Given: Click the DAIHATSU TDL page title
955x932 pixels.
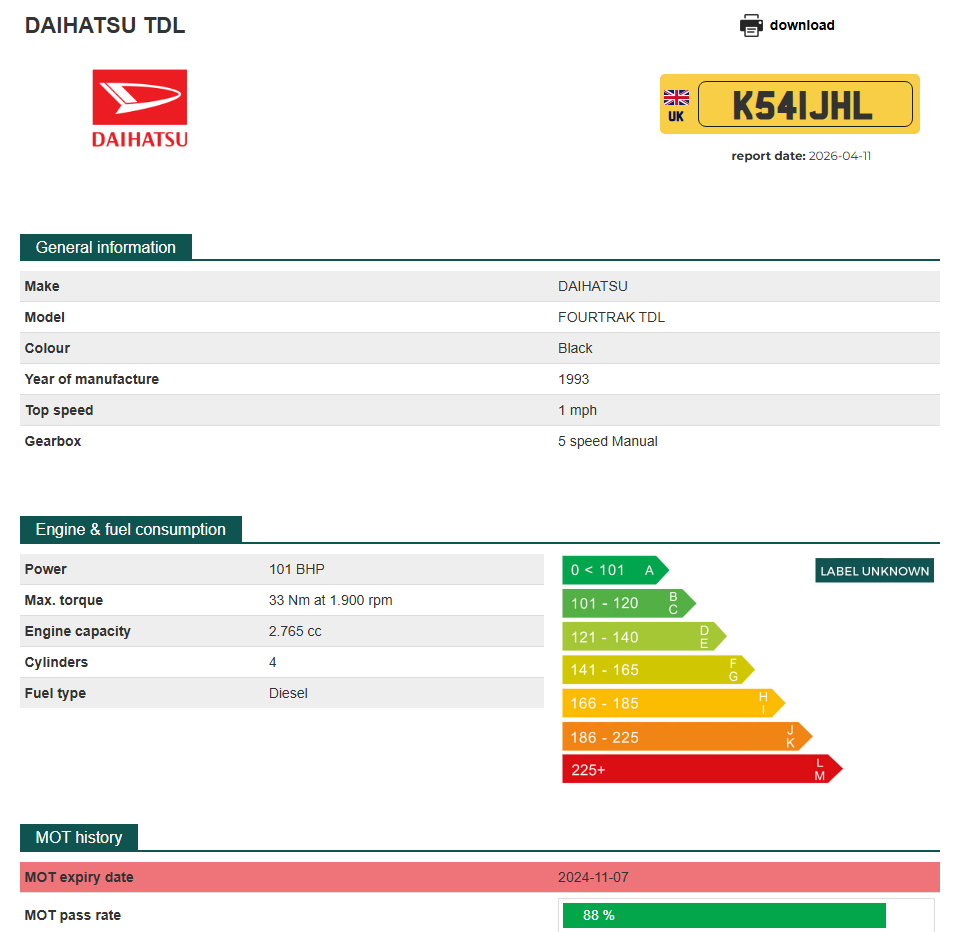Looking at the screenshot, I should point(105,26).
